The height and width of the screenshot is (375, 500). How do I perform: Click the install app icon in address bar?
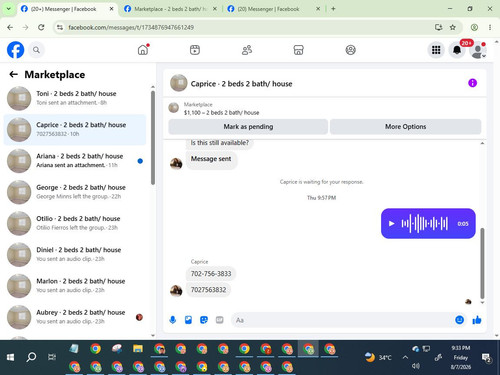coord(438,27)
